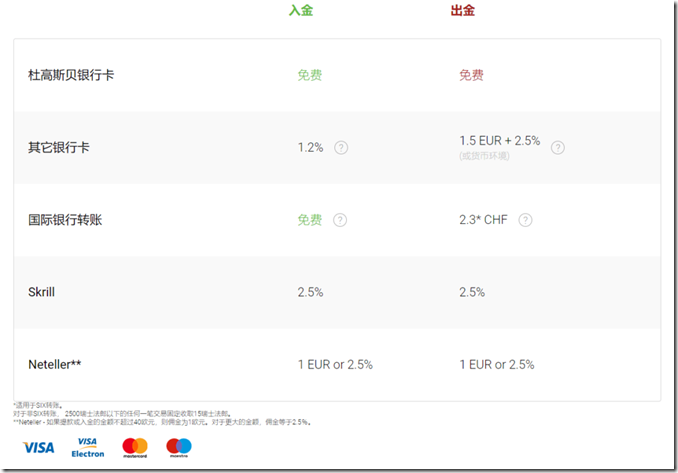Click the Skrill 2.5% withdrawal fee
This screenshot has width=678, height=473.
(472, 292)
